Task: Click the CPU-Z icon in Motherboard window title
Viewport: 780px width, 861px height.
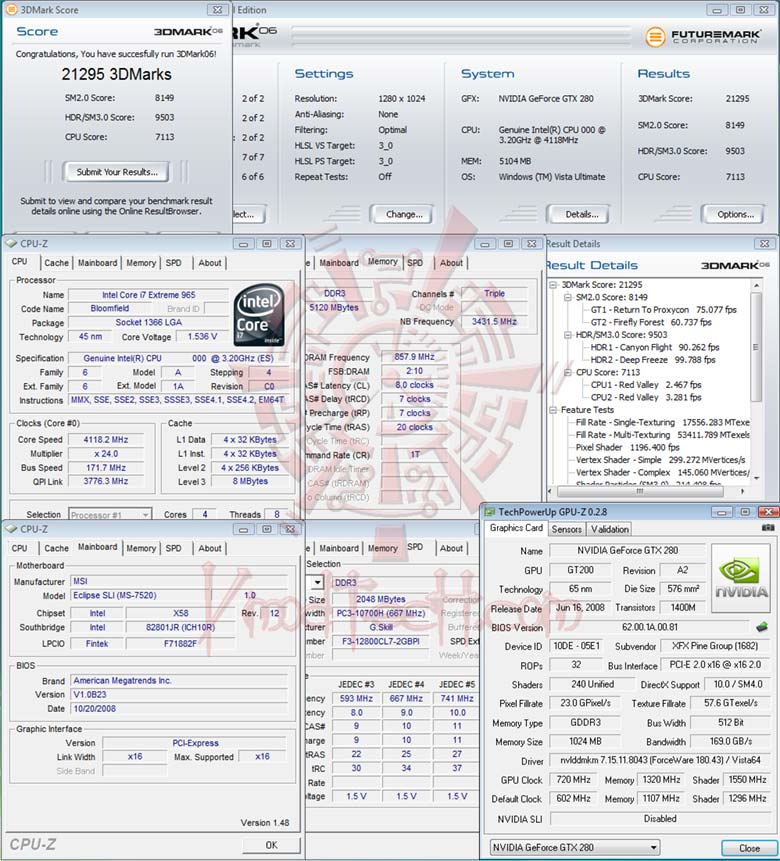Action: click(x=11, y=529)
